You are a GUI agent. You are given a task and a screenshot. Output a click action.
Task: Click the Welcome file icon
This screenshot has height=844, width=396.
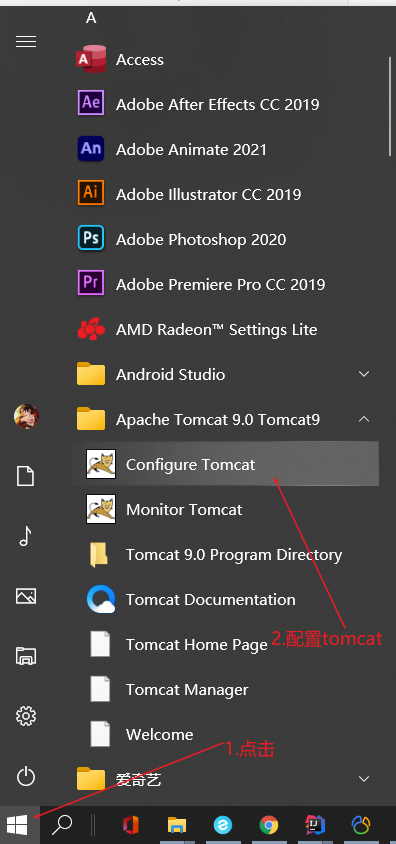[x=100, y=734]
